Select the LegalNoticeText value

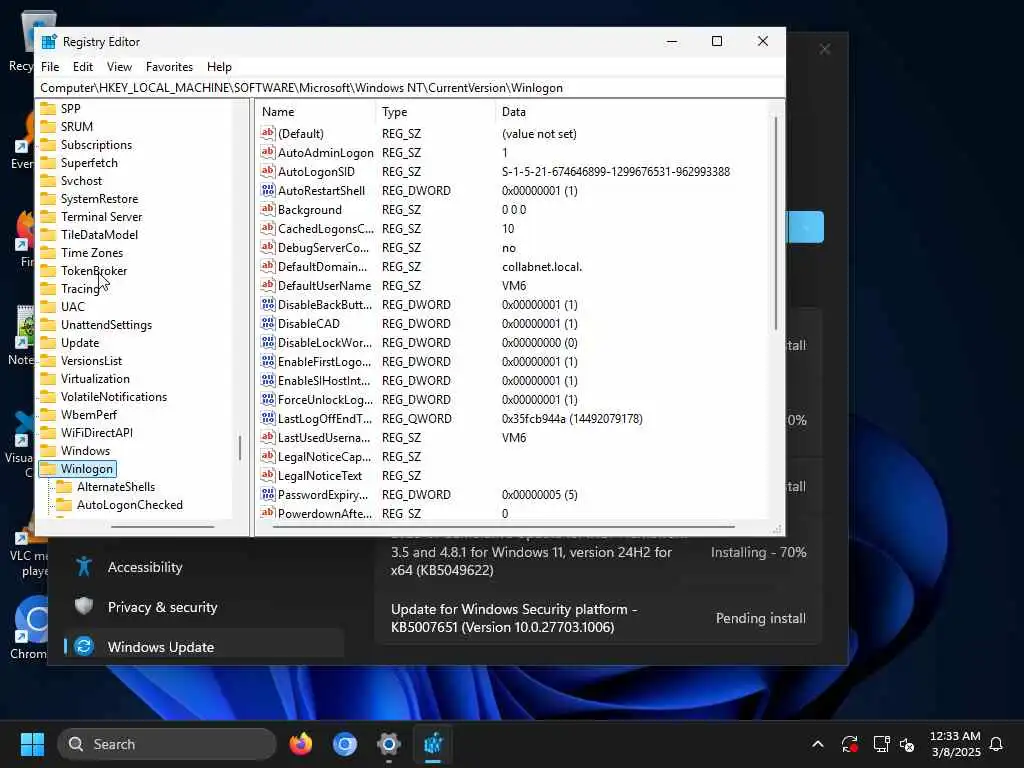319,475
